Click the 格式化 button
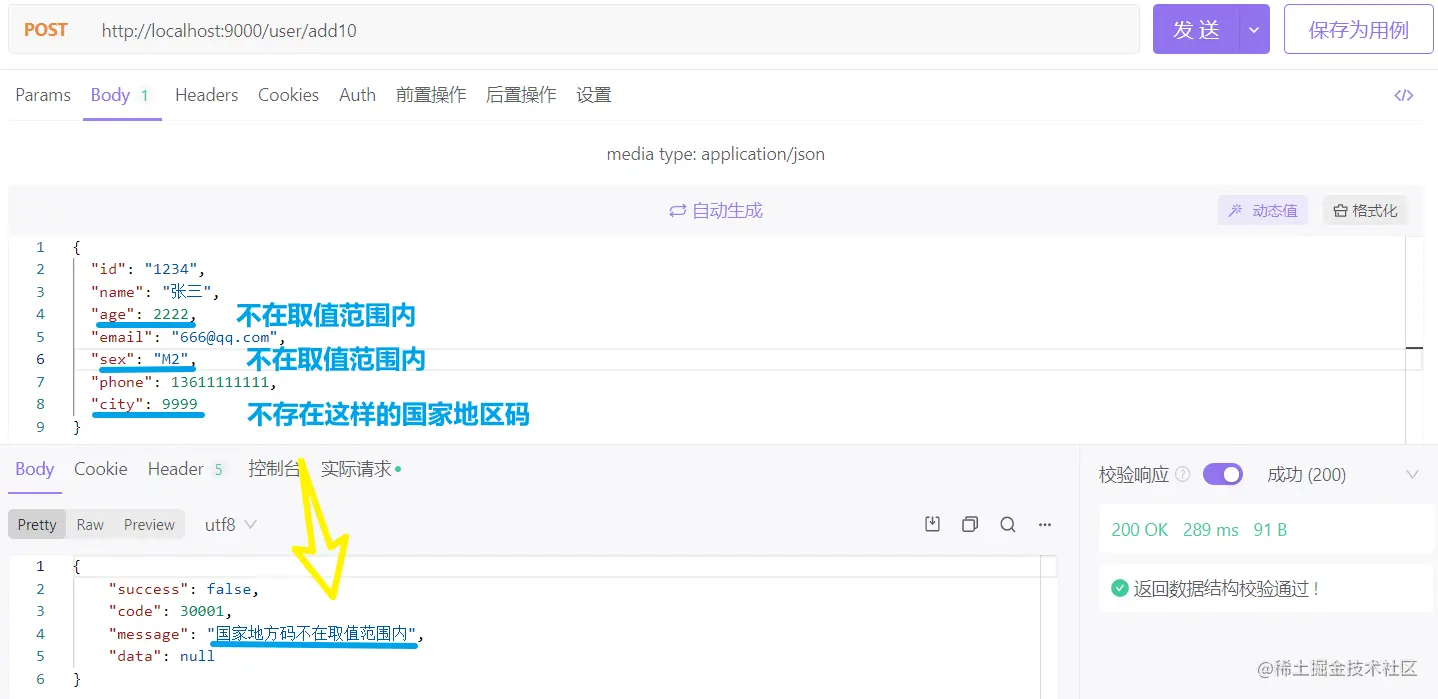Image resolution: width=1438 pixels, height=699 pixels. coord(1365,211)
